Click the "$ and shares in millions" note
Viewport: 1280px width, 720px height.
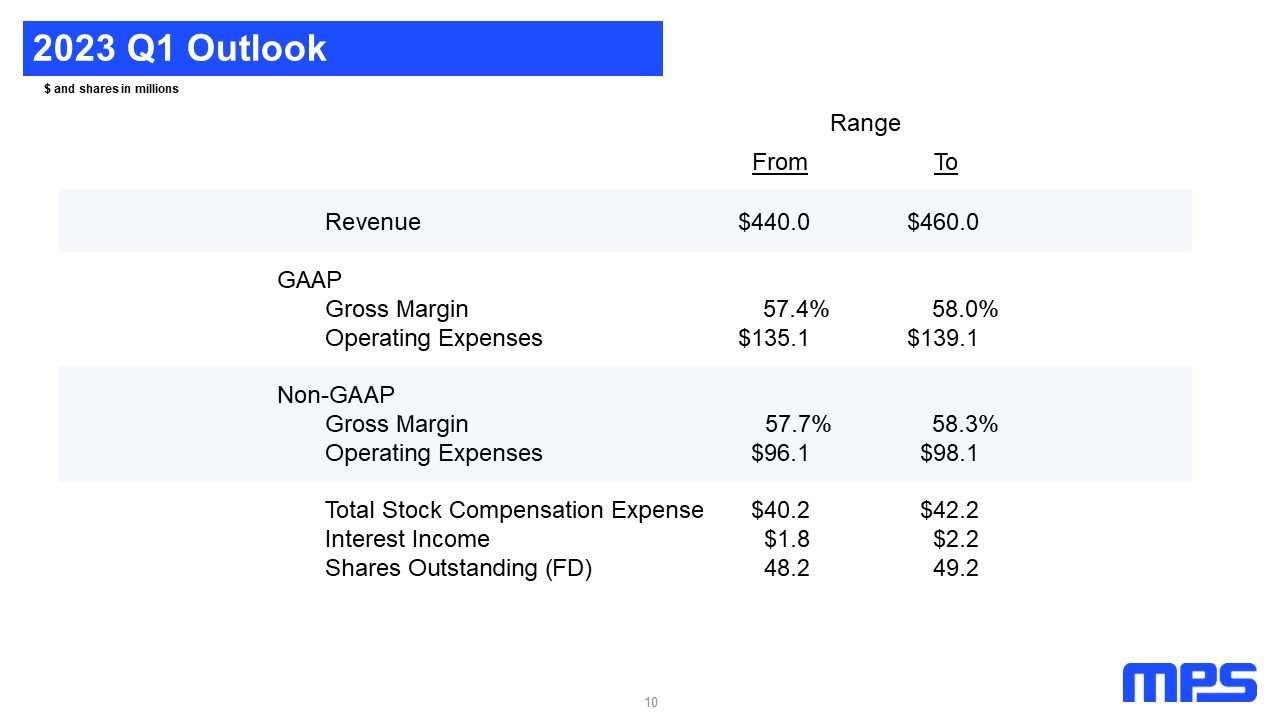pyautogui.click(x=111, y=89)
